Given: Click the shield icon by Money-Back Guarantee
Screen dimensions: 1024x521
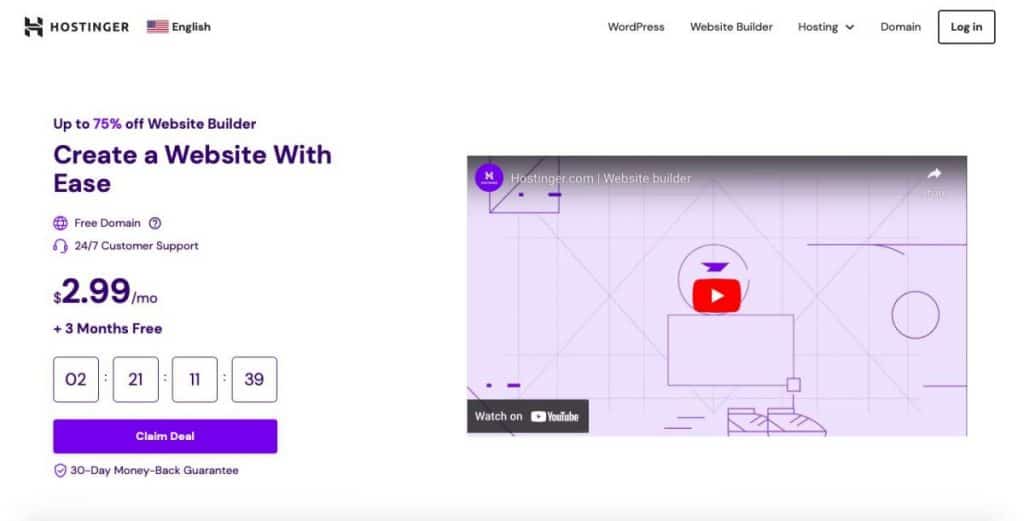Looking at the screenshot, I should click(x=59, y=471).
